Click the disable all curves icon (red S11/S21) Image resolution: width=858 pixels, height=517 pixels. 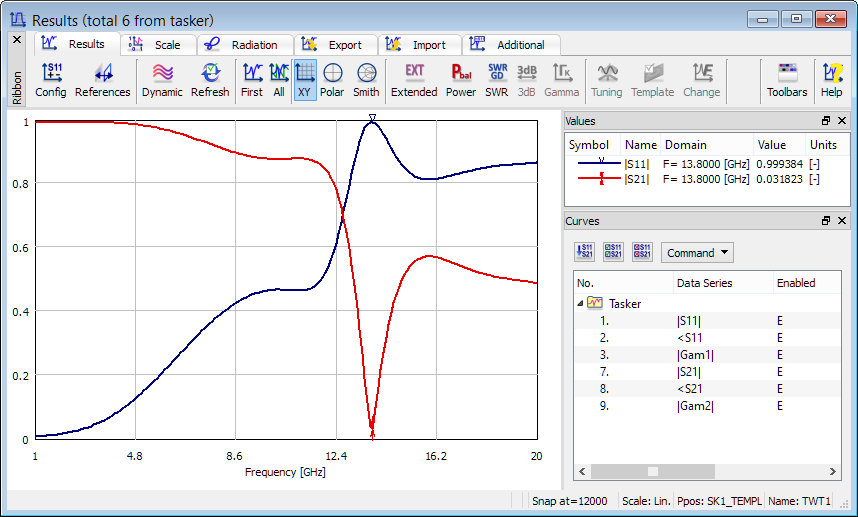click(642, 252)
